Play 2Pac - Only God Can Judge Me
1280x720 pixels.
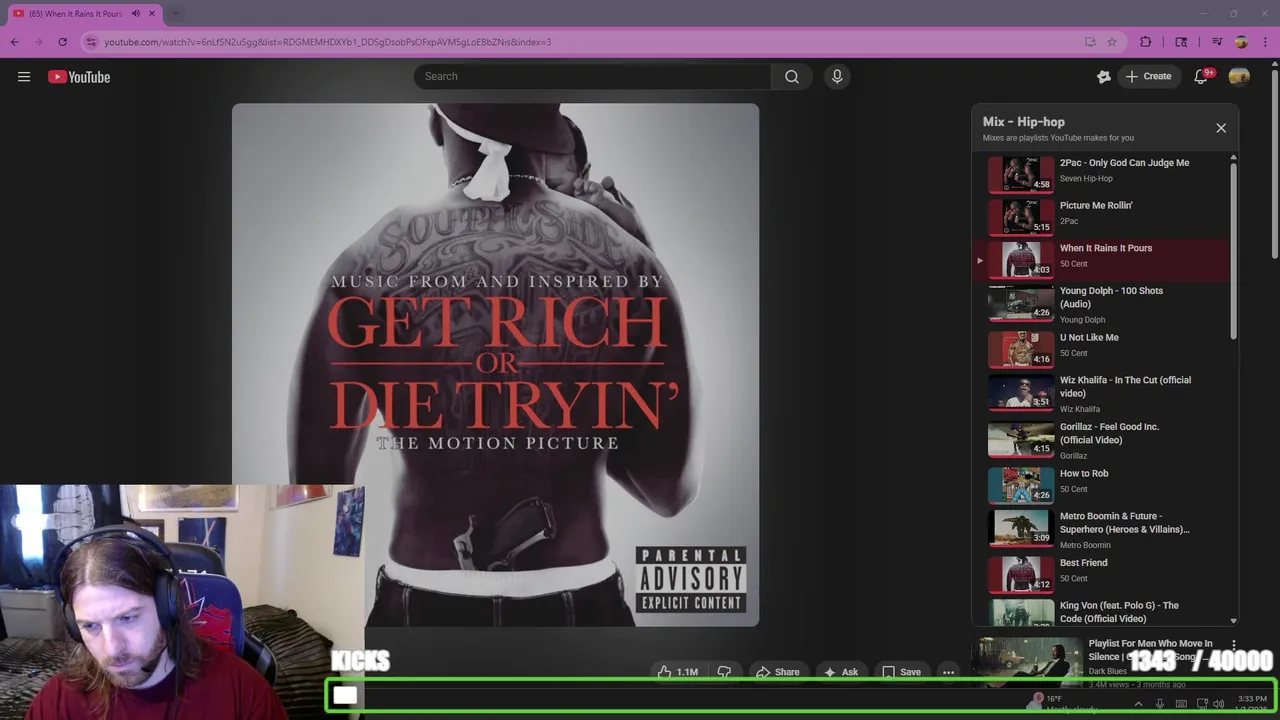tap(1101, 174)
